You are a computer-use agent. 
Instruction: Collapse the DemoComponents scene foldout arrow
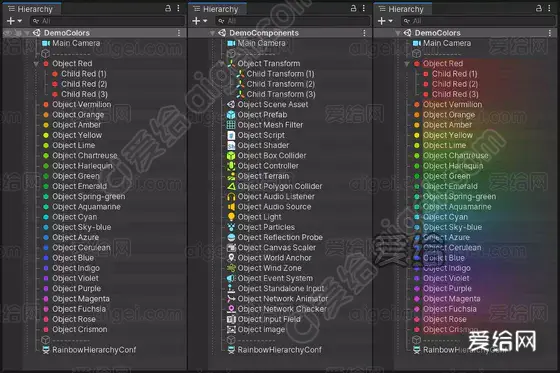point(212,33)
